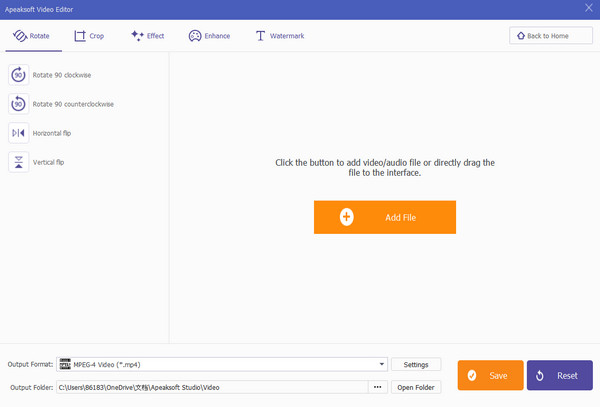Click the Rotate 90 clockwise label

pos(62,75)
